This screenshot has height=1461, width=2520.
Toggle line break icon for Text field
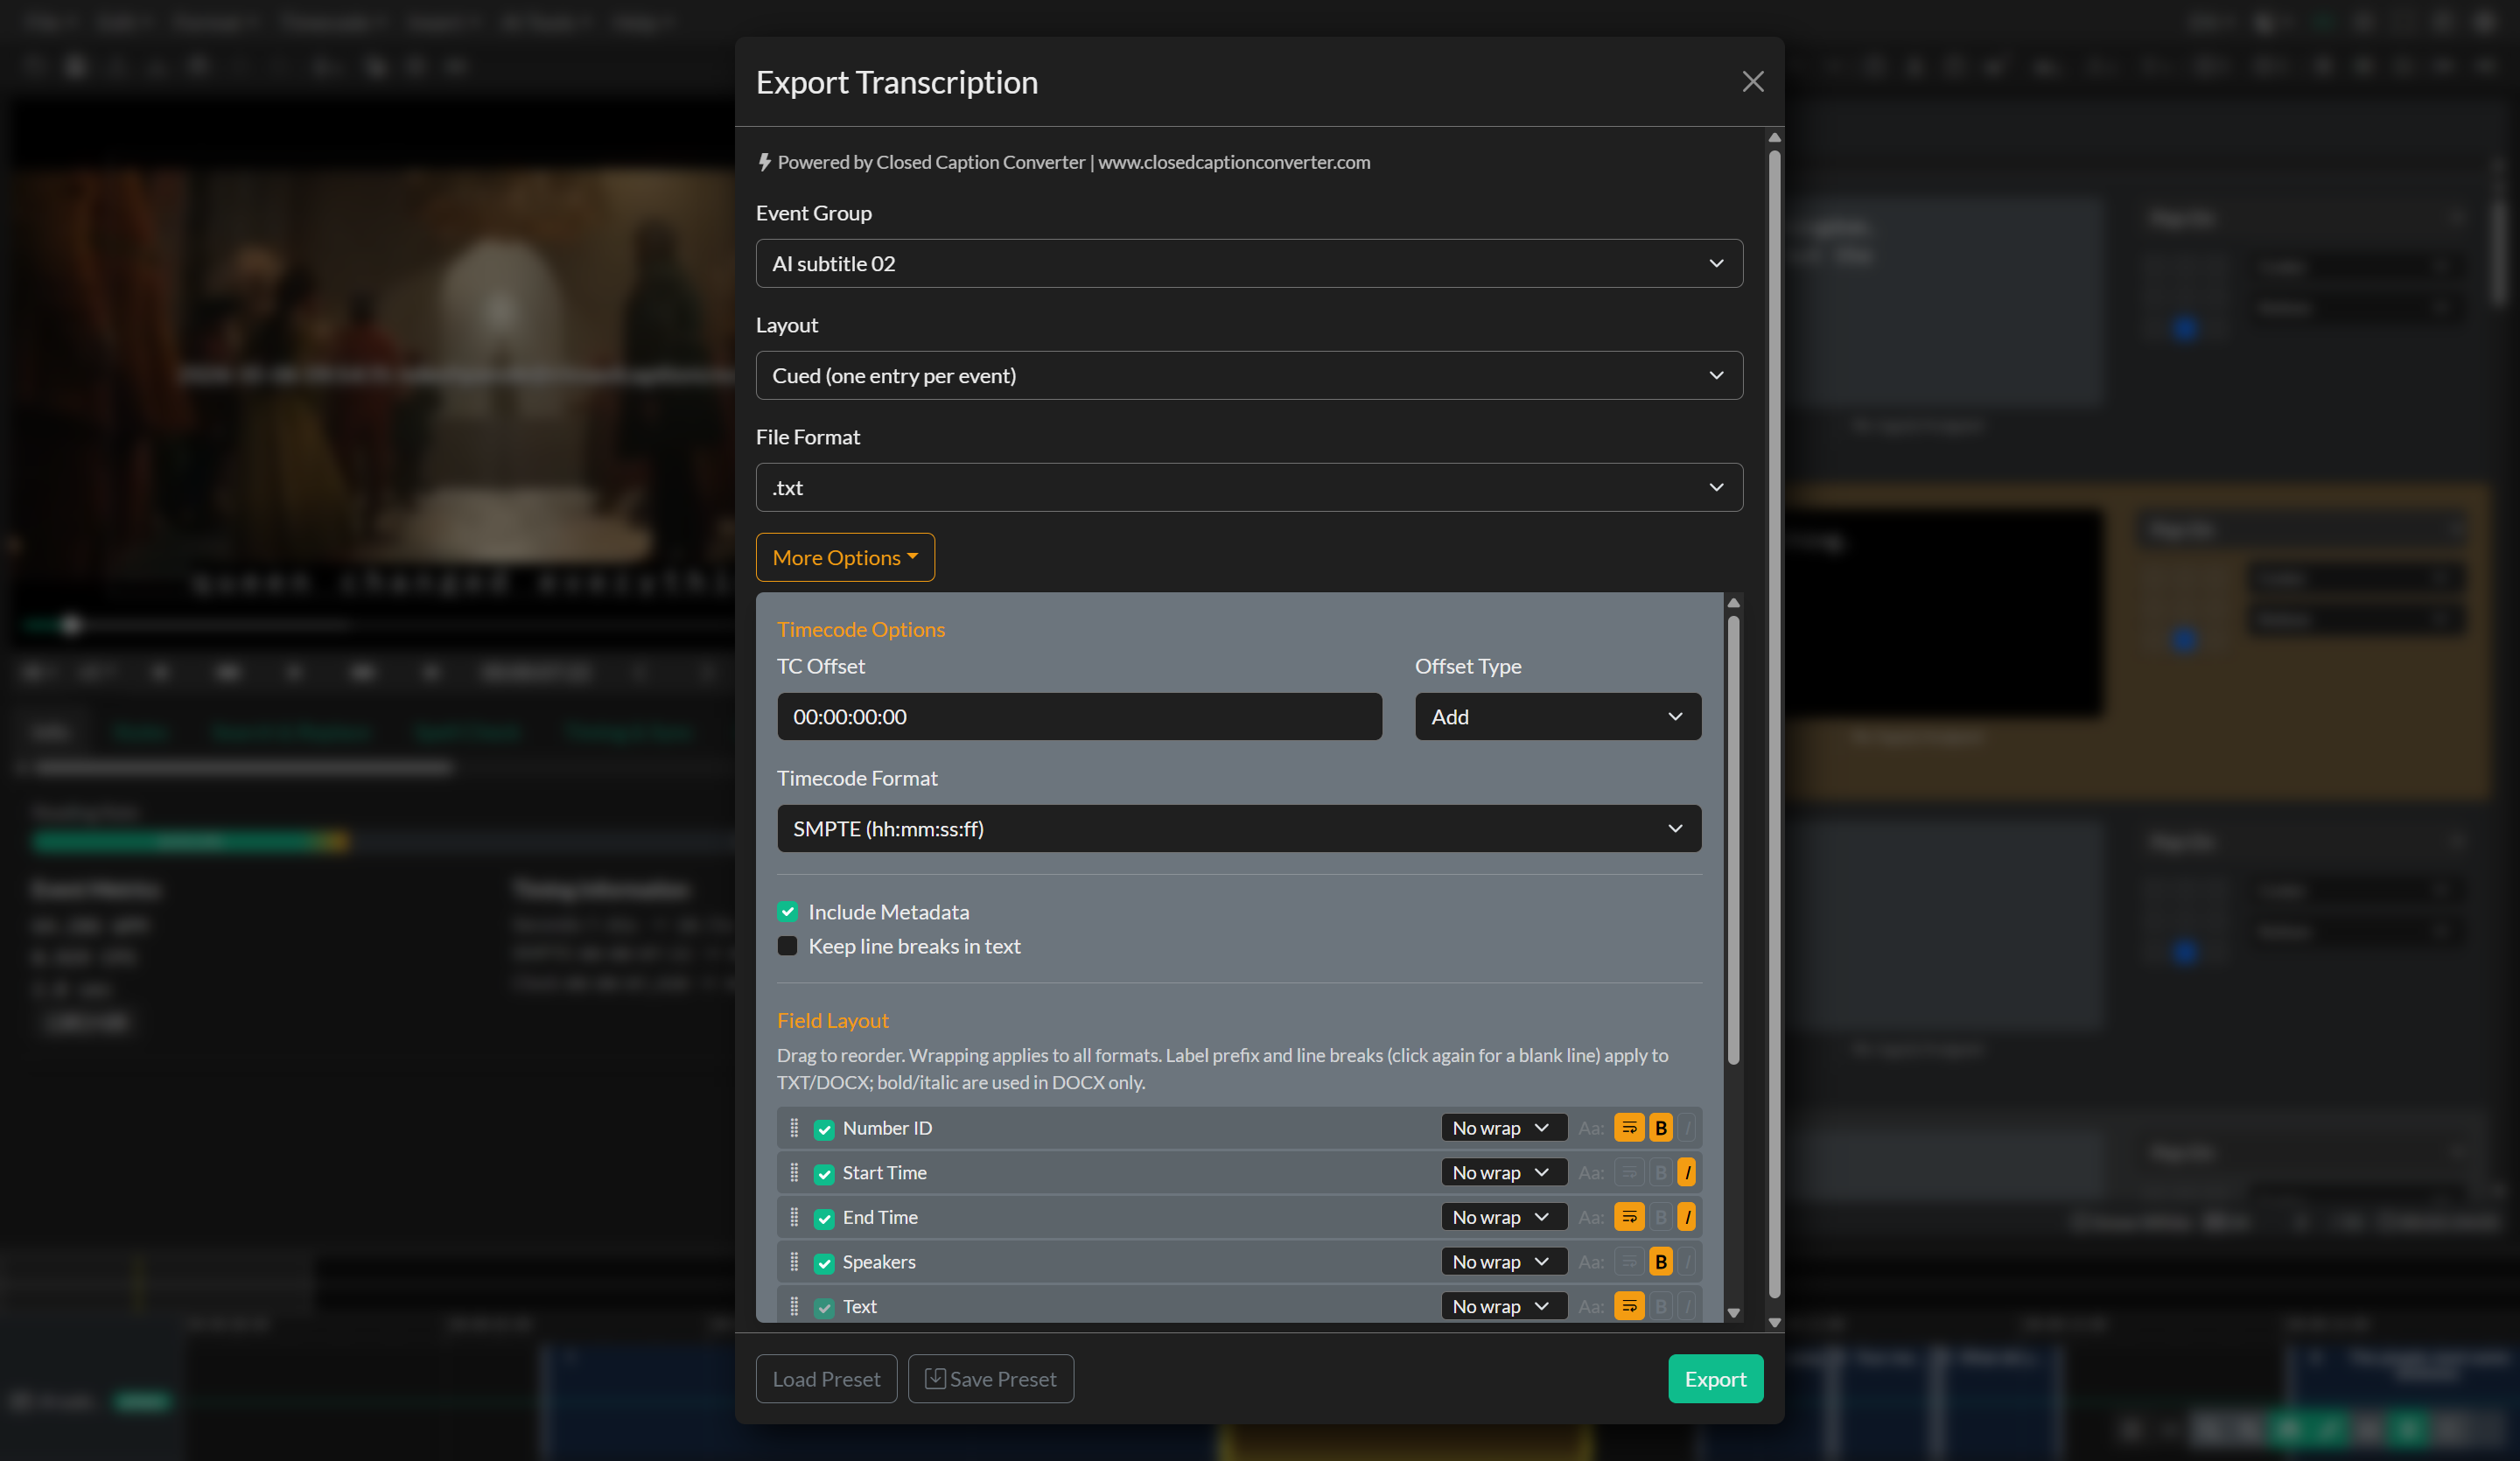[1629, 1306]
